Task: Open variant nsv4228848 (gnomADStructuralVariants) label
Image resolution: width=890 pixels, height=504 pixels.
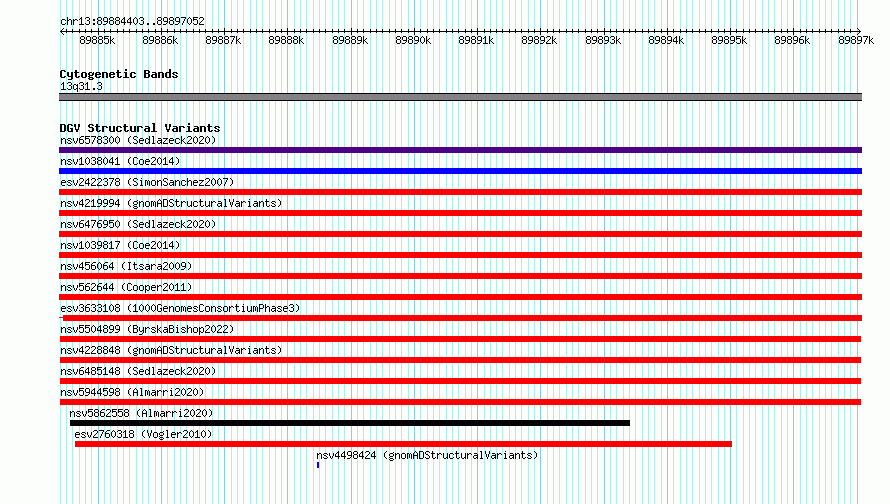Action: pos(171,350)
